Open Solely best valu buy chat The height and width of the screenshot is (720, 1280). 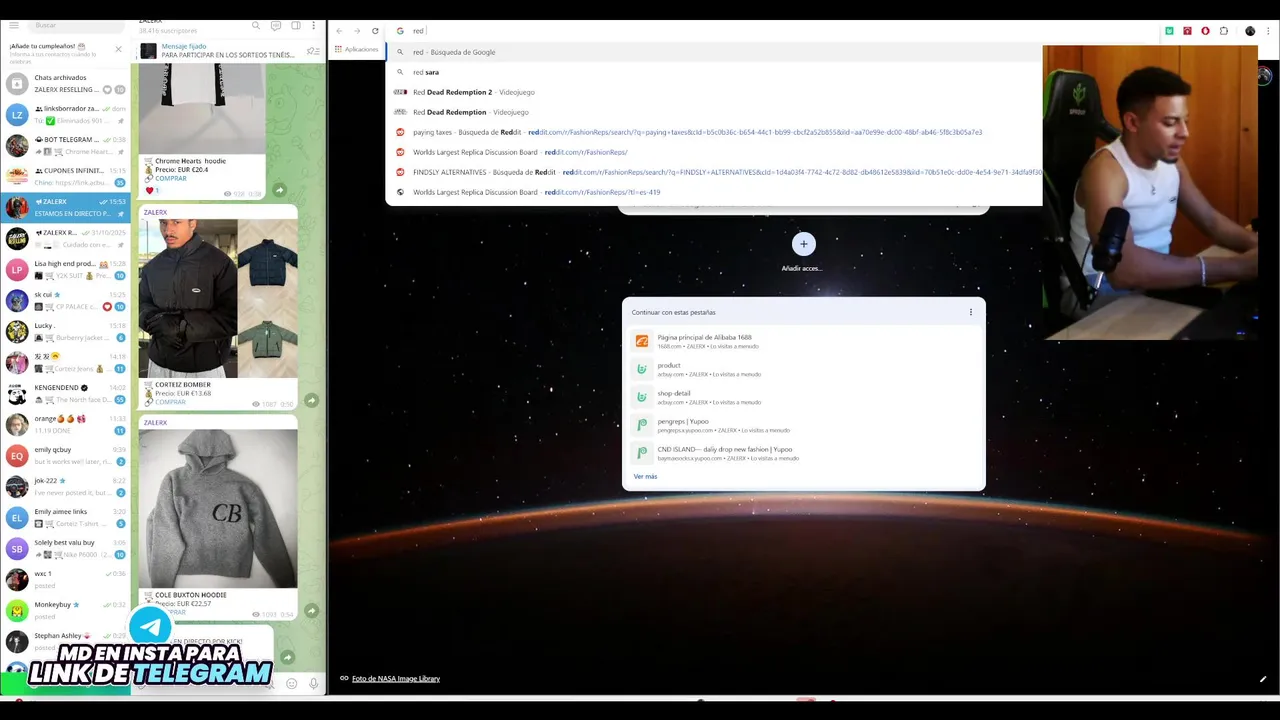click(65, 548)
